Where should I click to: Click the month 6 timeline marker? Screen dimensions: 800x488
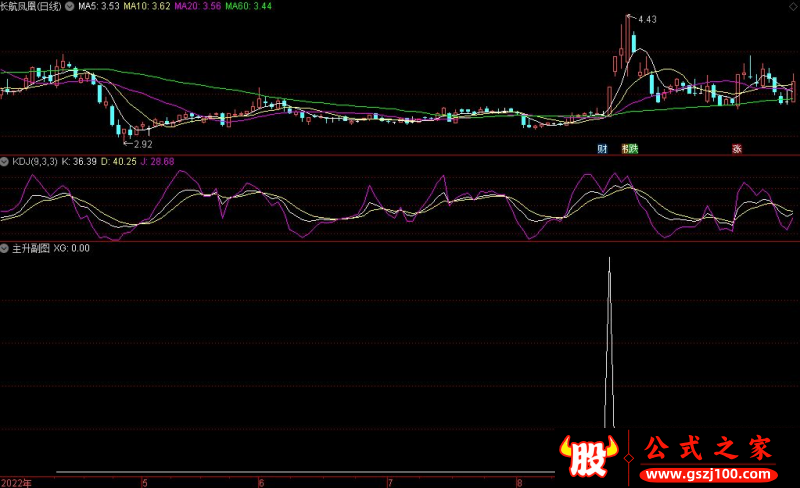coord(261,482)
